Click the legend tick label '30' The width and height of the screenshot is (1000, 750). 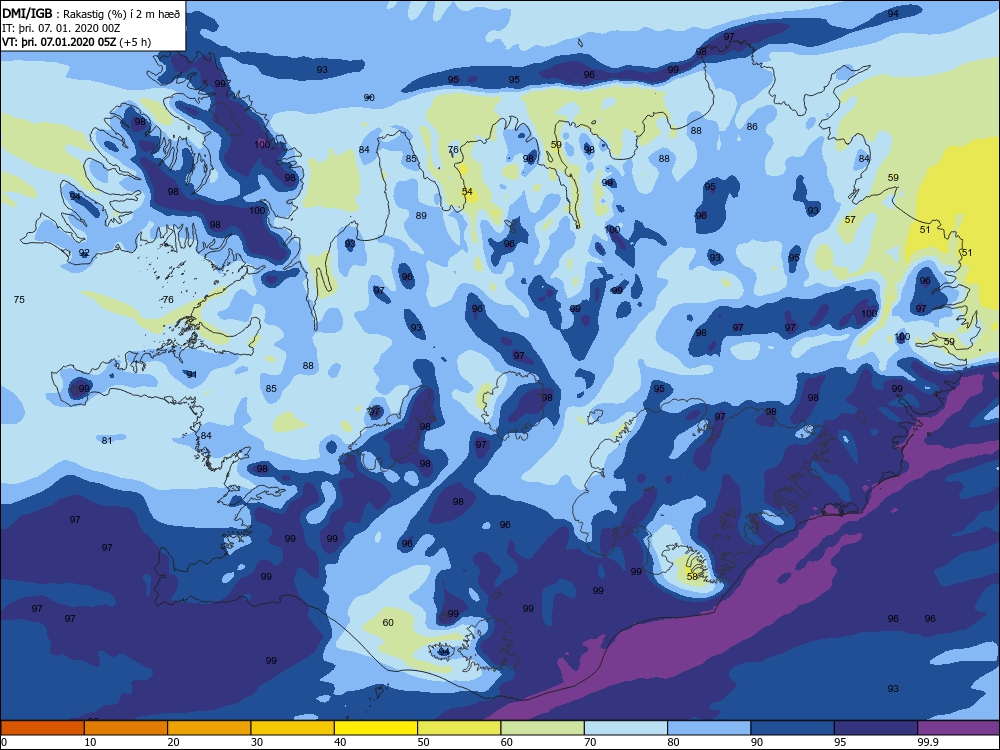pos(257,742)
